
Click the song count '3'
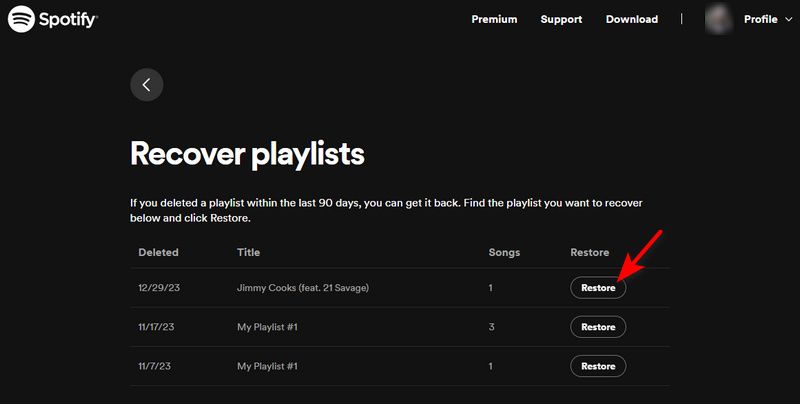[x=491, y=327]
